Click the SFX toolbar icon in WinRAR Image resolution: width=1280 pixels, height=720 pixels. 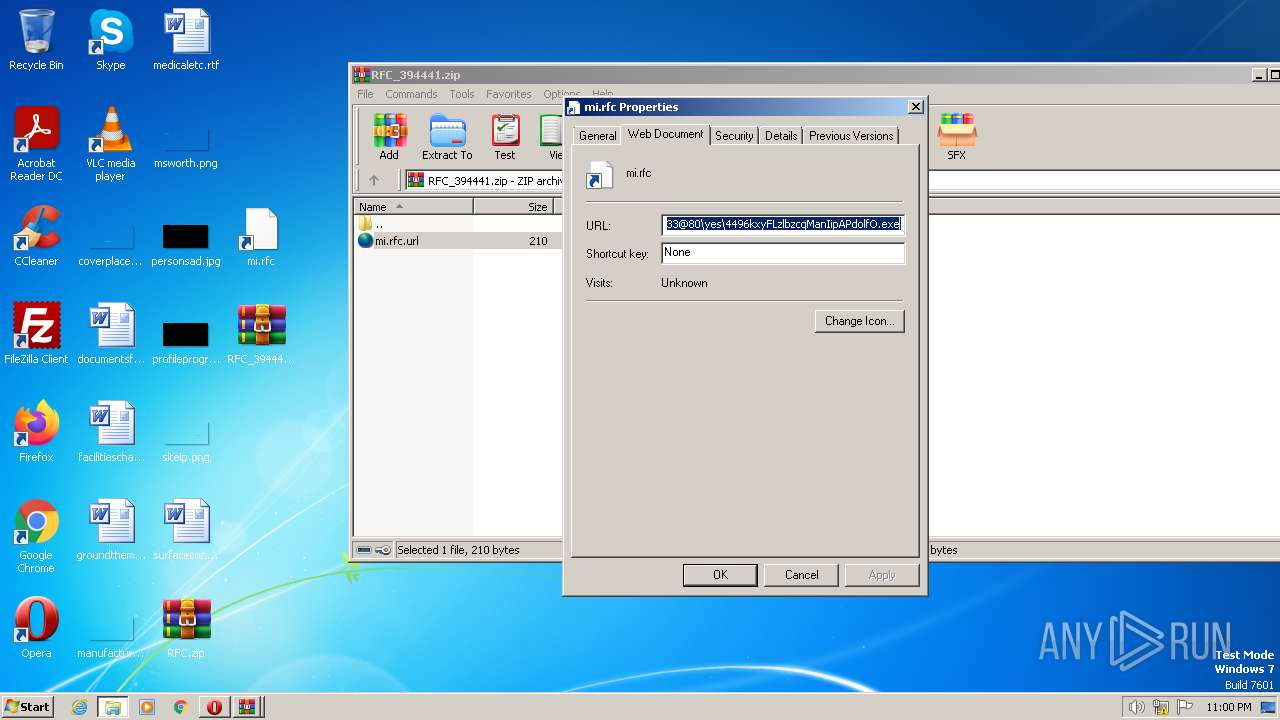[957, 137]
